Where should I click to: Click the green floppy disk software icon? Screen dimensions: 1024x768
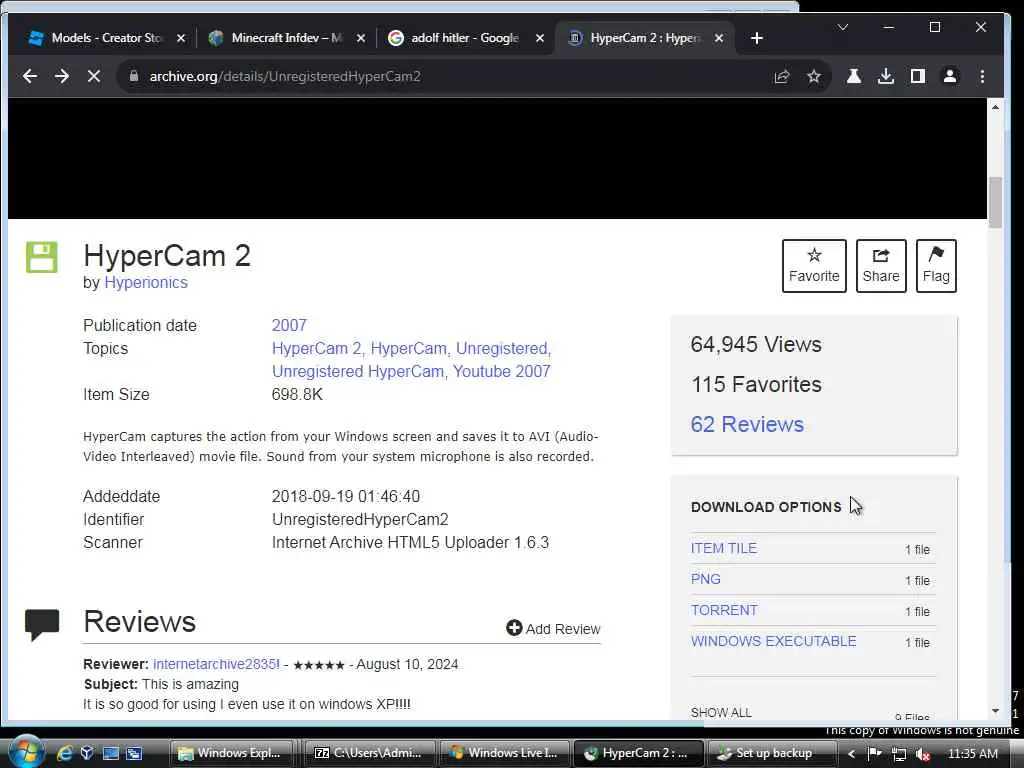pos(42,257)
